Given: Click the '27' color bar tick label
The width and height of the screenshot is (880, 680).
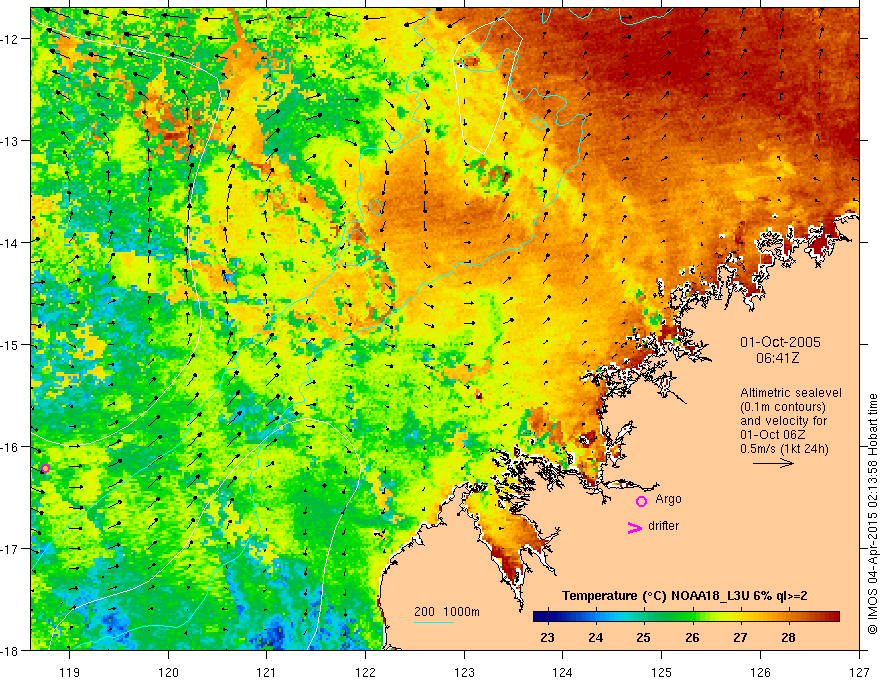Looking at the screenshot, I should (x=740, y=637).
